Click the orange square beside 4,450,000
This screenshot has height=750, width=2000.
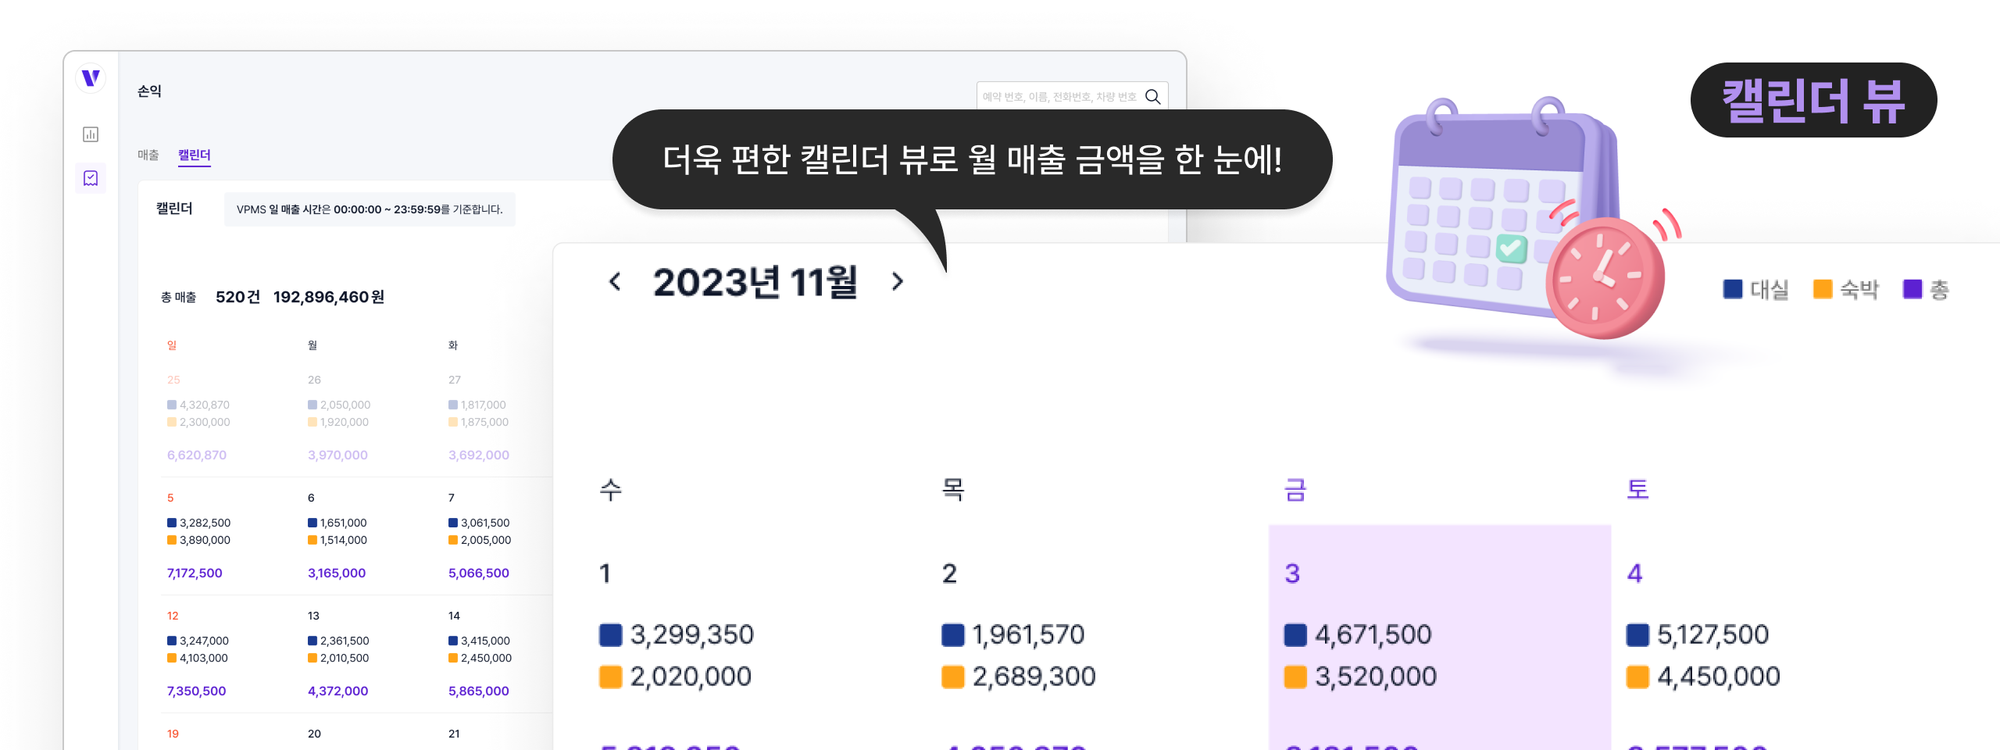point(1637,677)
